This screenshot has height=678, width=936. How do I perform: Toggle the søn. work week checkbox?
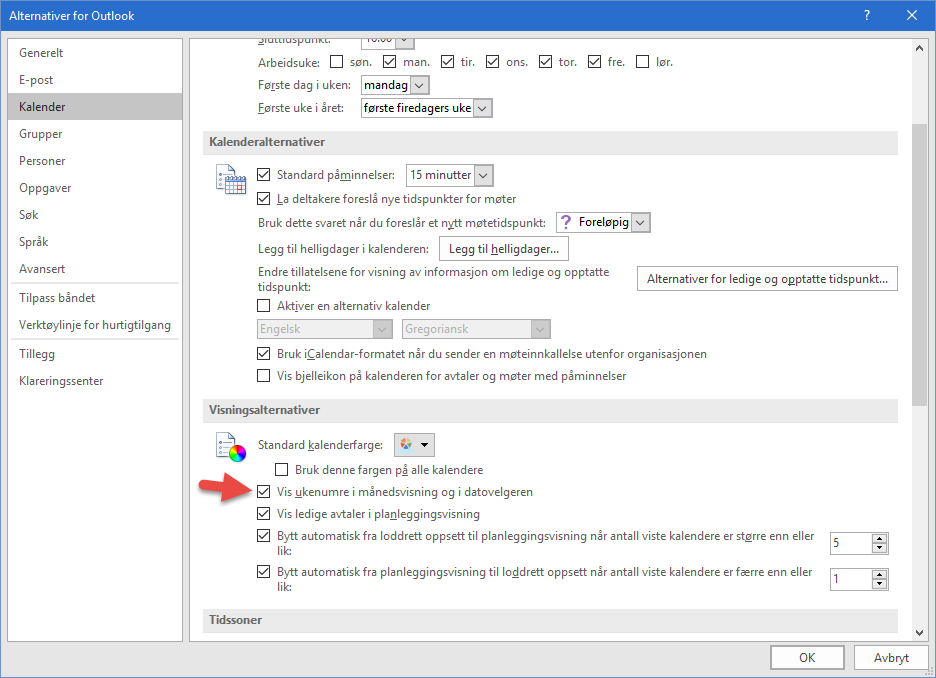[x=337, y=61]
